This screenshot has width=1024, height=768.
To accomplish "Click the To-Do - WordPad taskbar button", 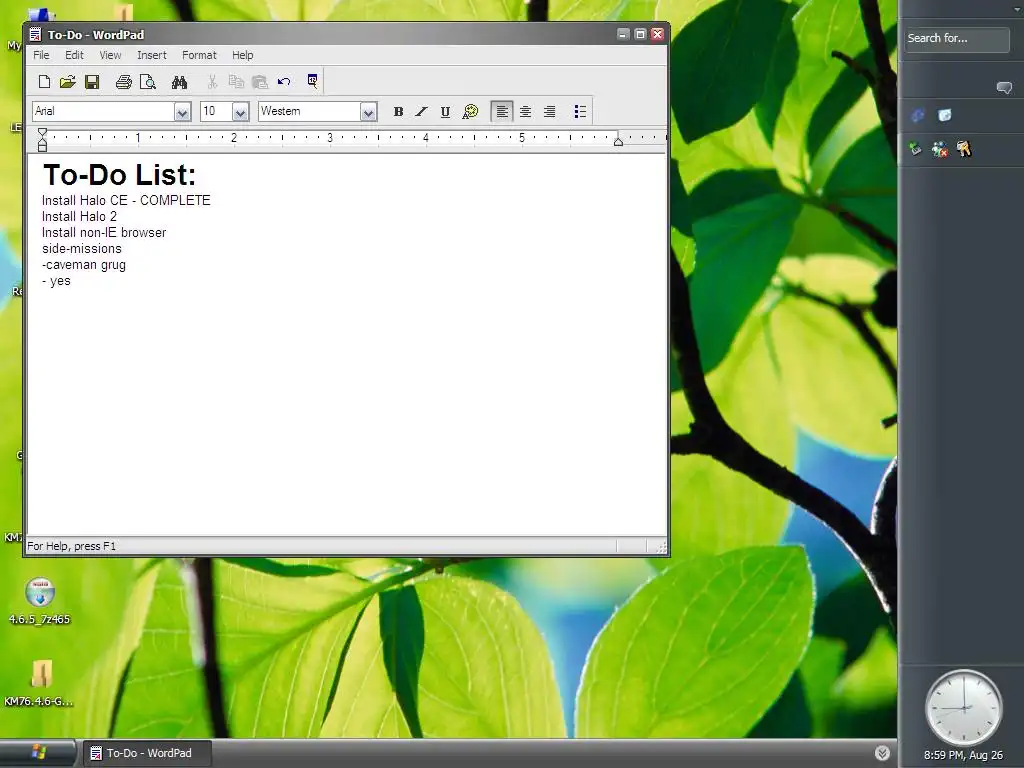I will click(x=146, y=754).
